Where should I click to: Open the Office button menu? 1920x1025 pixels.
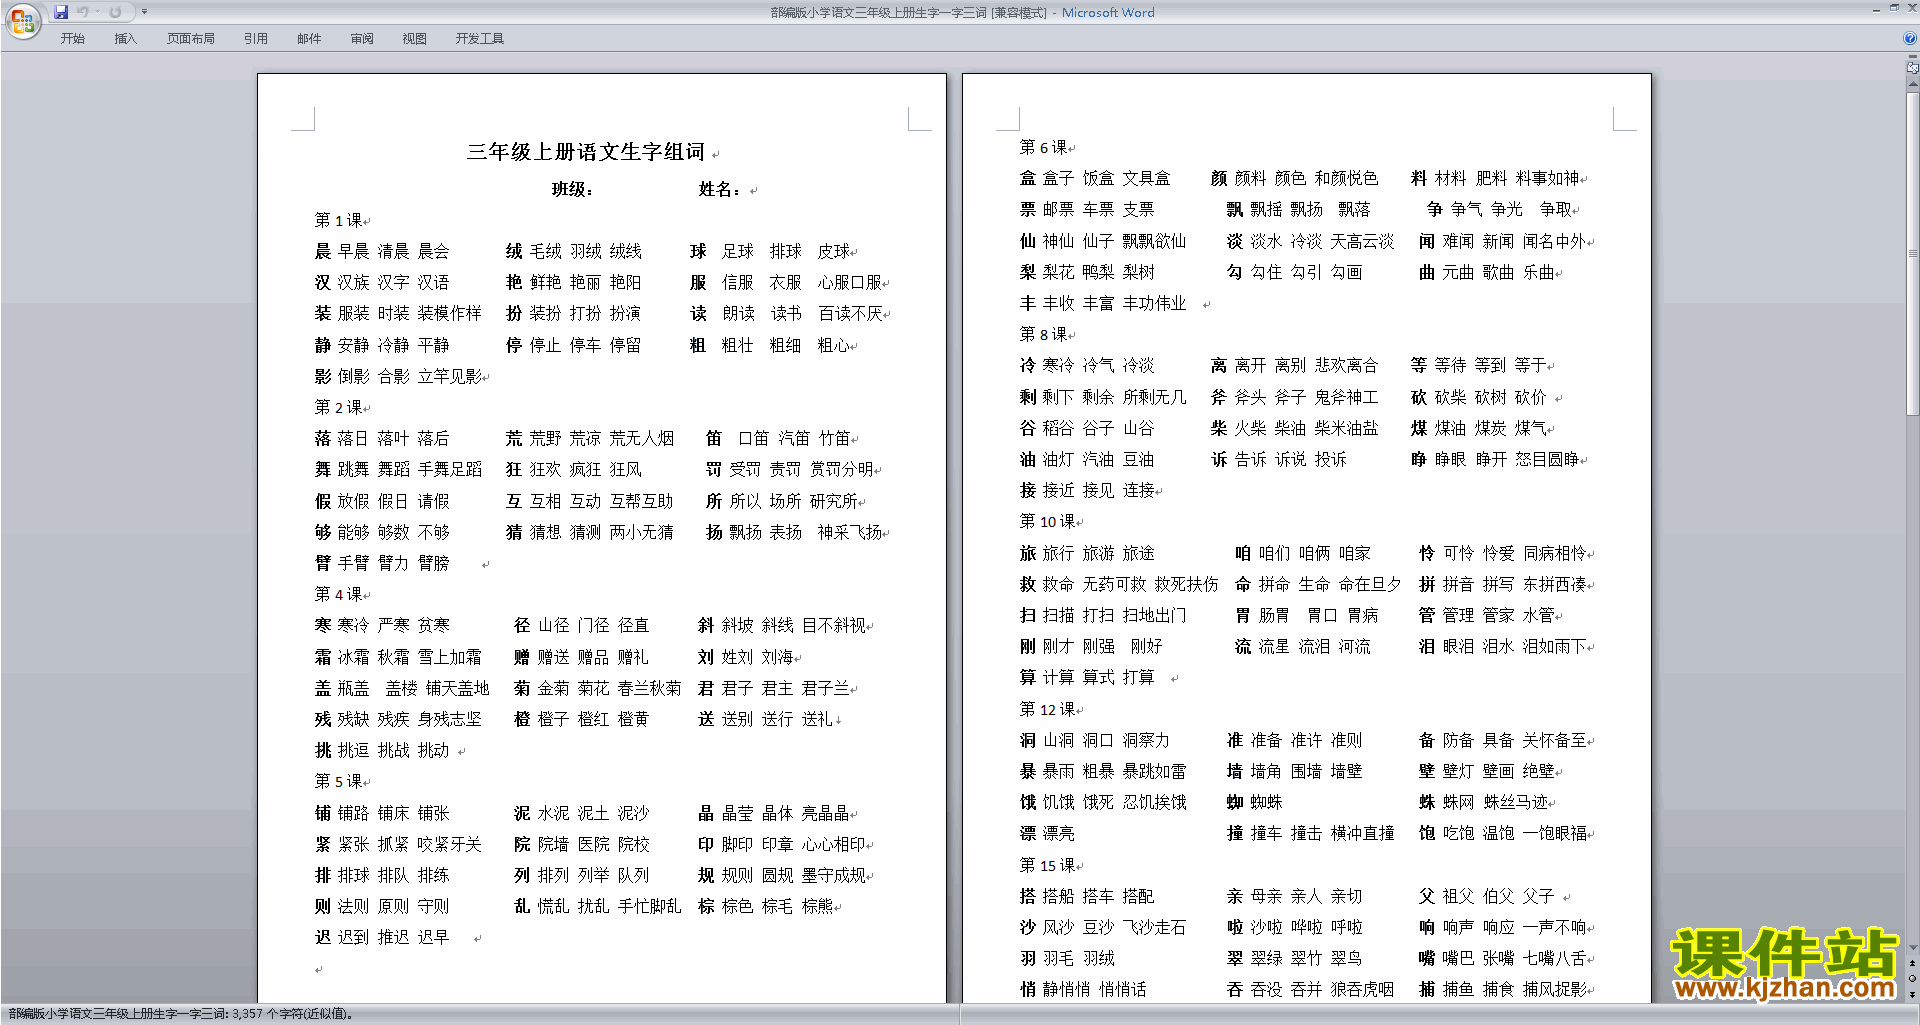tap(22, 20)
